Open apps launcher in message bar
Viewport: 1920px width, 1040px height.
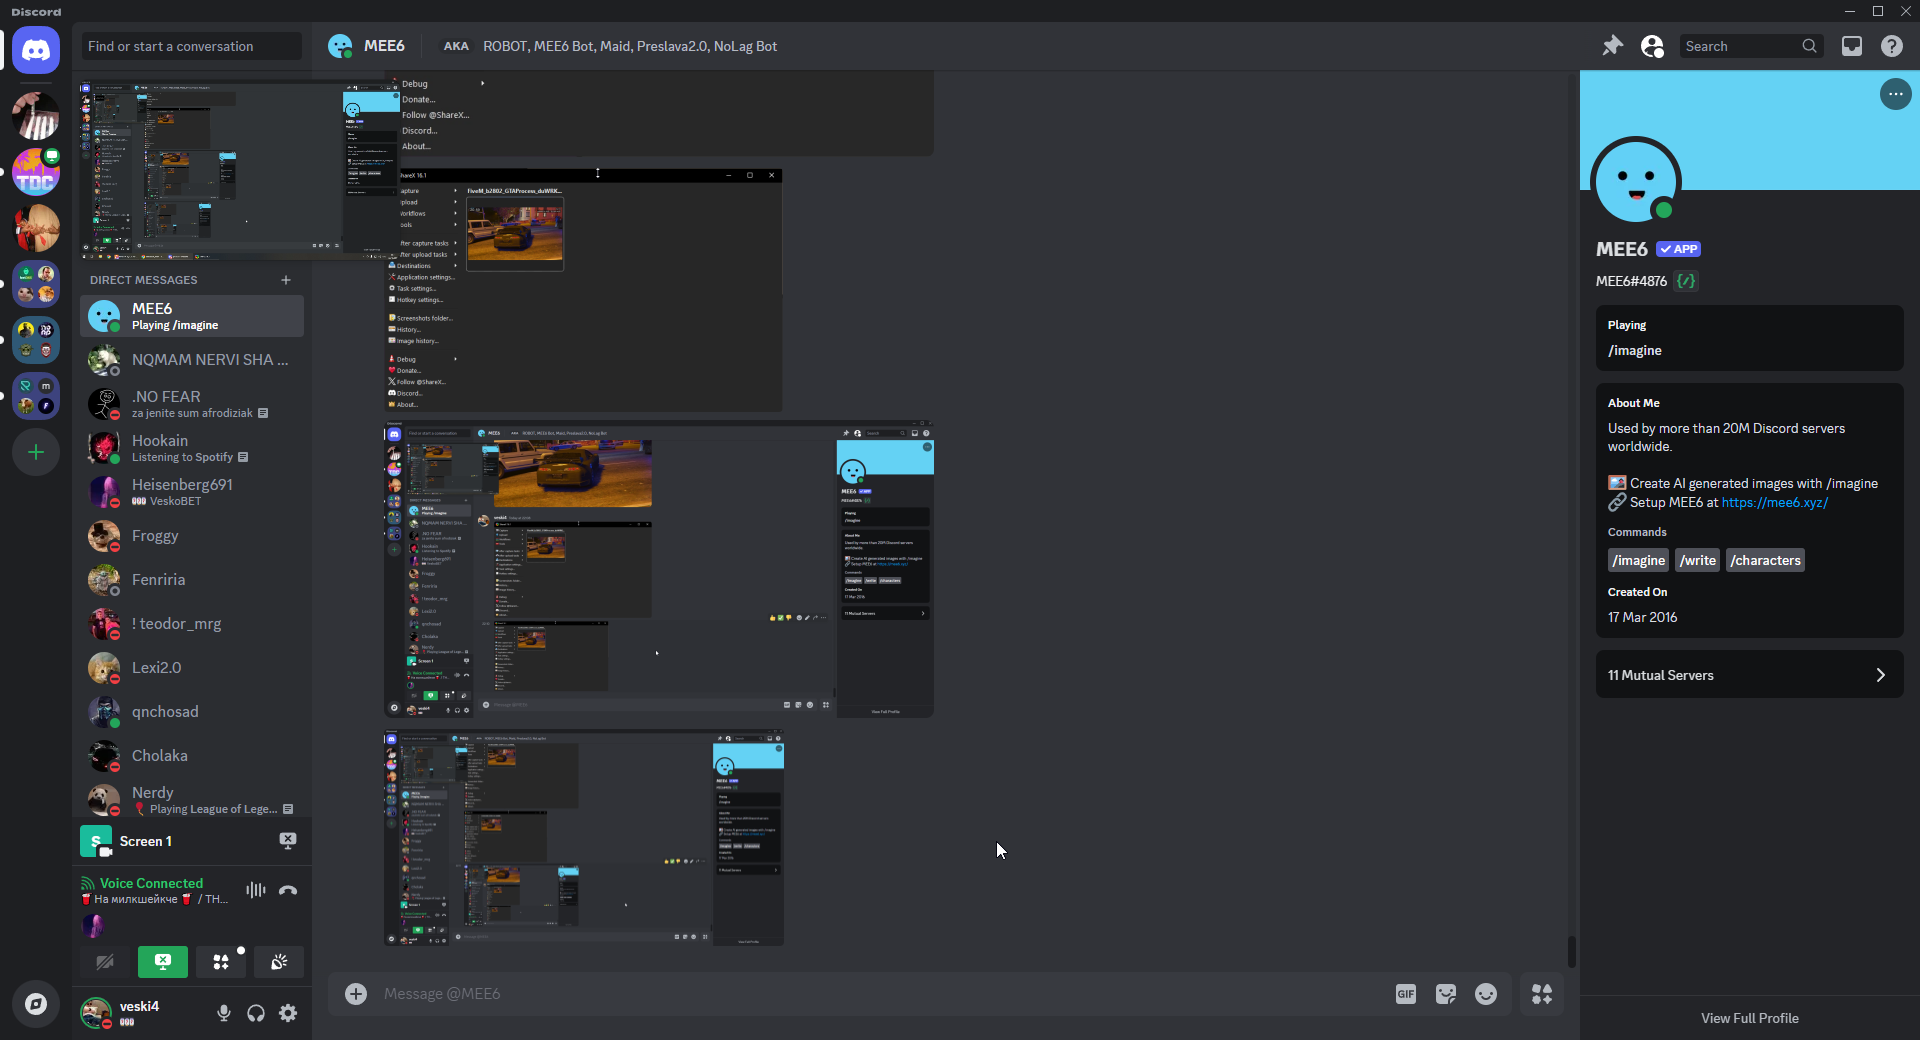[1542, 994]
